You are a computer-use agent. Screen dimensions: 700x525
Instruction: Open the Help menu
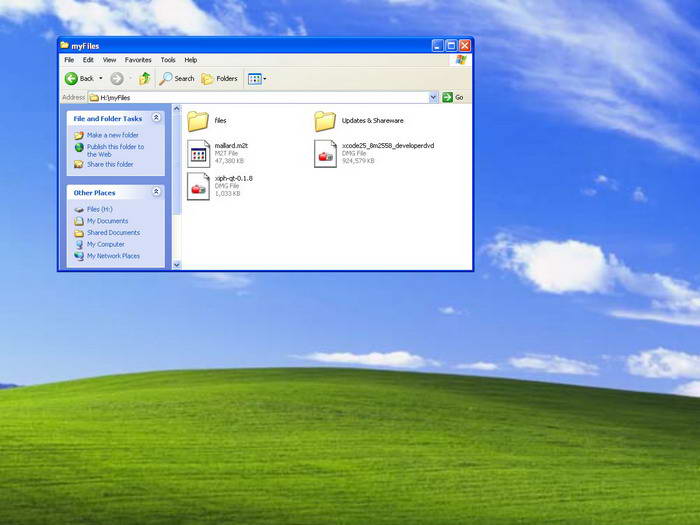click(x=191, y=60)
